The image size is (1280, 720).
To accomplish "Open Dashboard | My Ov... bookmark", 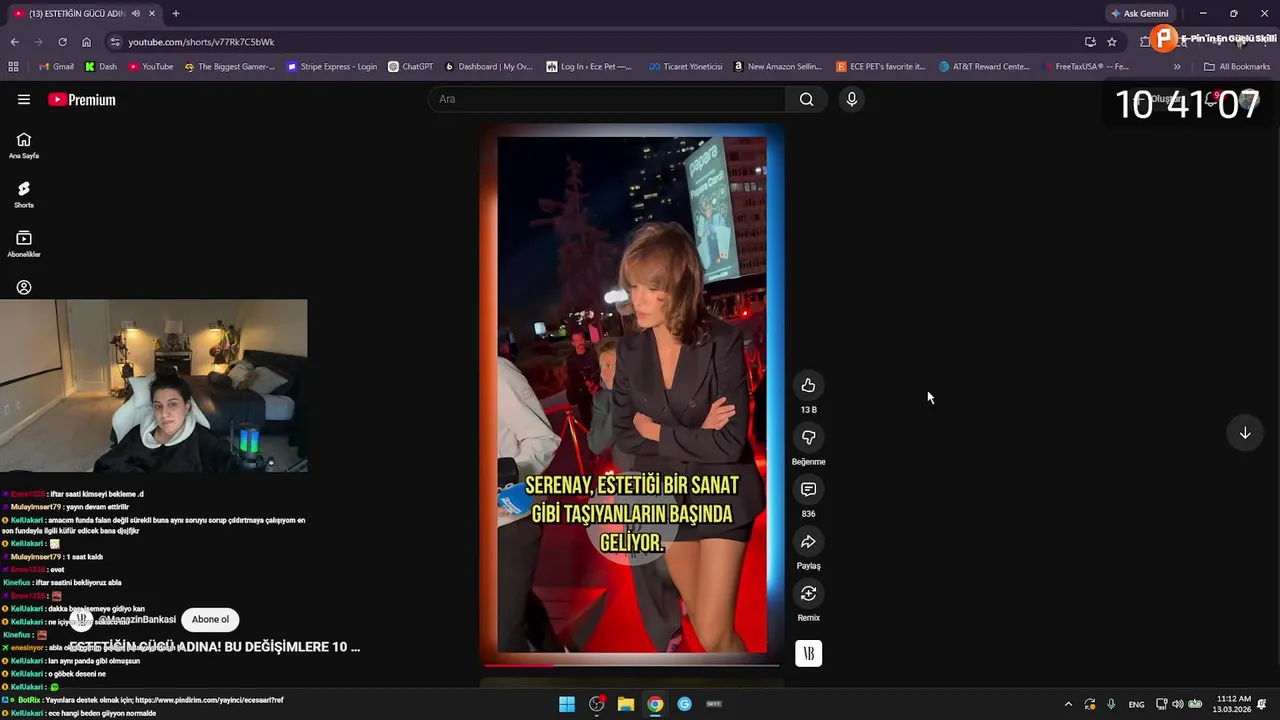I will click(489, 67).
